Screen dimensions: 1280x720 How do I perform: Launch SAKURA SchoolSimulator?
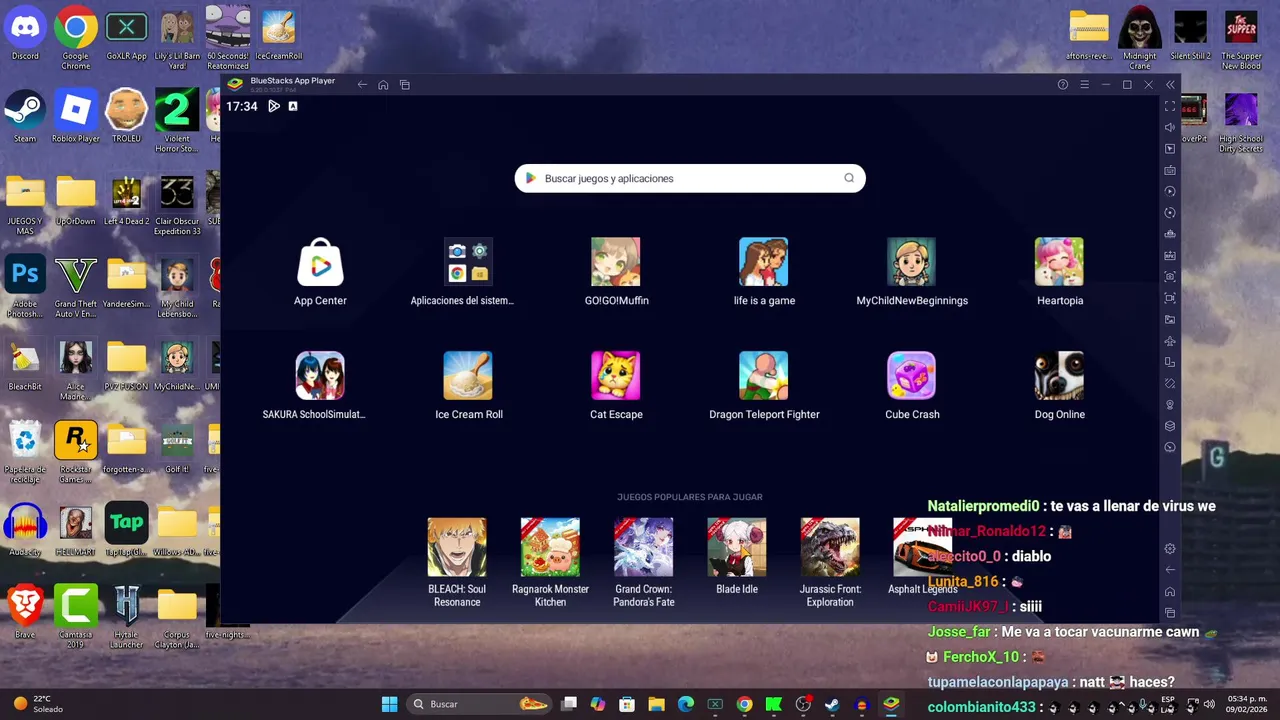(320, 386)
